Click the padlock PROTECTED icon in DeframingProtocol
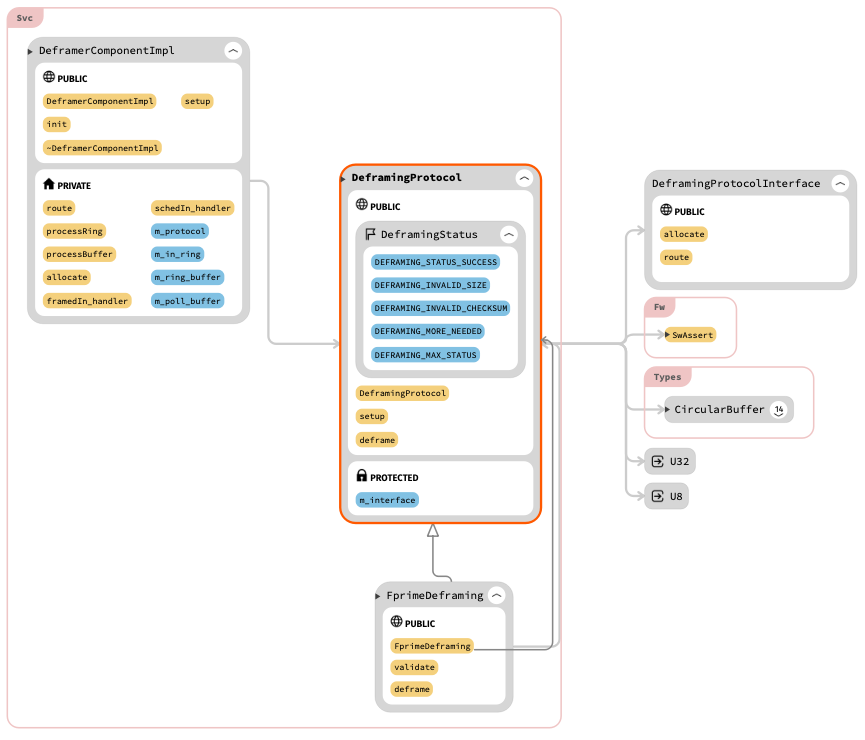The height and width of the screenshot is (740, 865). (x=361, y=476)
